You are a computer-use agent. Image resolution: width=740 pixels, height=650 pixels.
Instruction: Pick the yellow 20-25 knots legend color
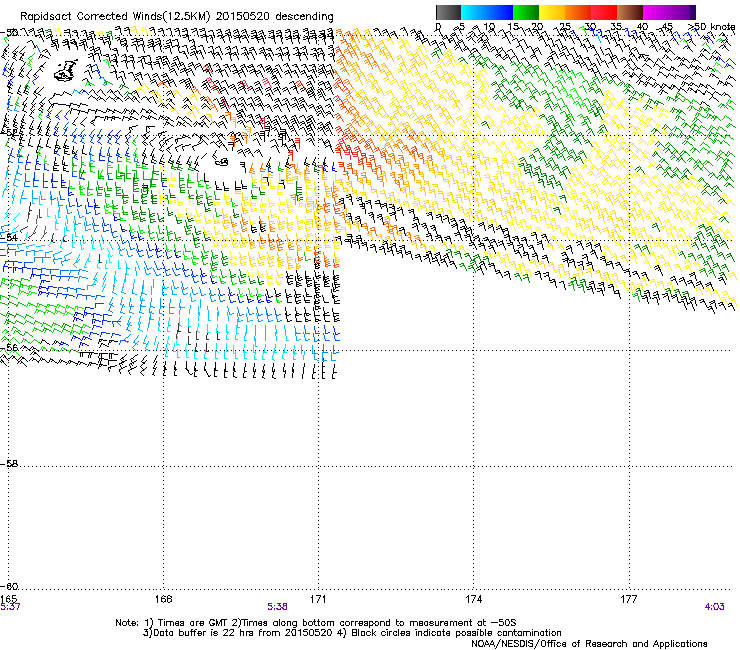pyautogui.click(x=552, y=12)
